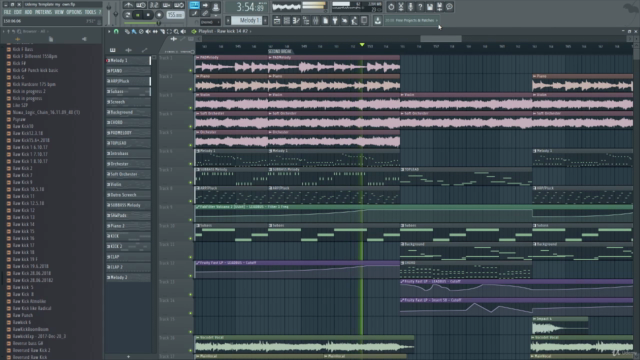Open the VIEW menu
This screenshot has width=640, height=360.
click(59, 12)
